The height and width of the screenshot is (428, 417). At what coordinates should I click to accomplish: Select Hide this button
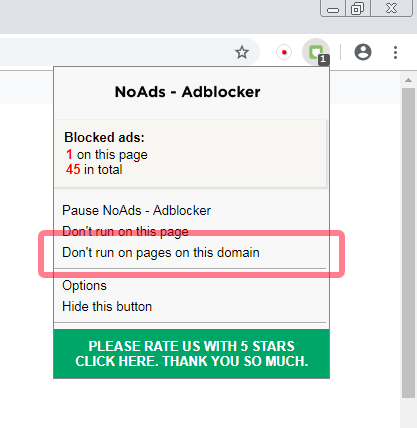click(x=107, y=306)
